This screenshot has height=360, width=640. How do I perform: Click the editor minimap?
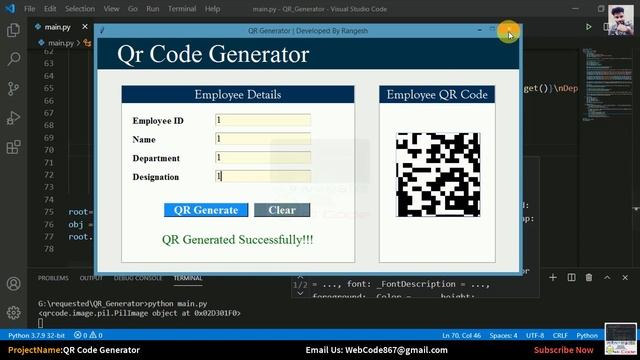(607, 85)
